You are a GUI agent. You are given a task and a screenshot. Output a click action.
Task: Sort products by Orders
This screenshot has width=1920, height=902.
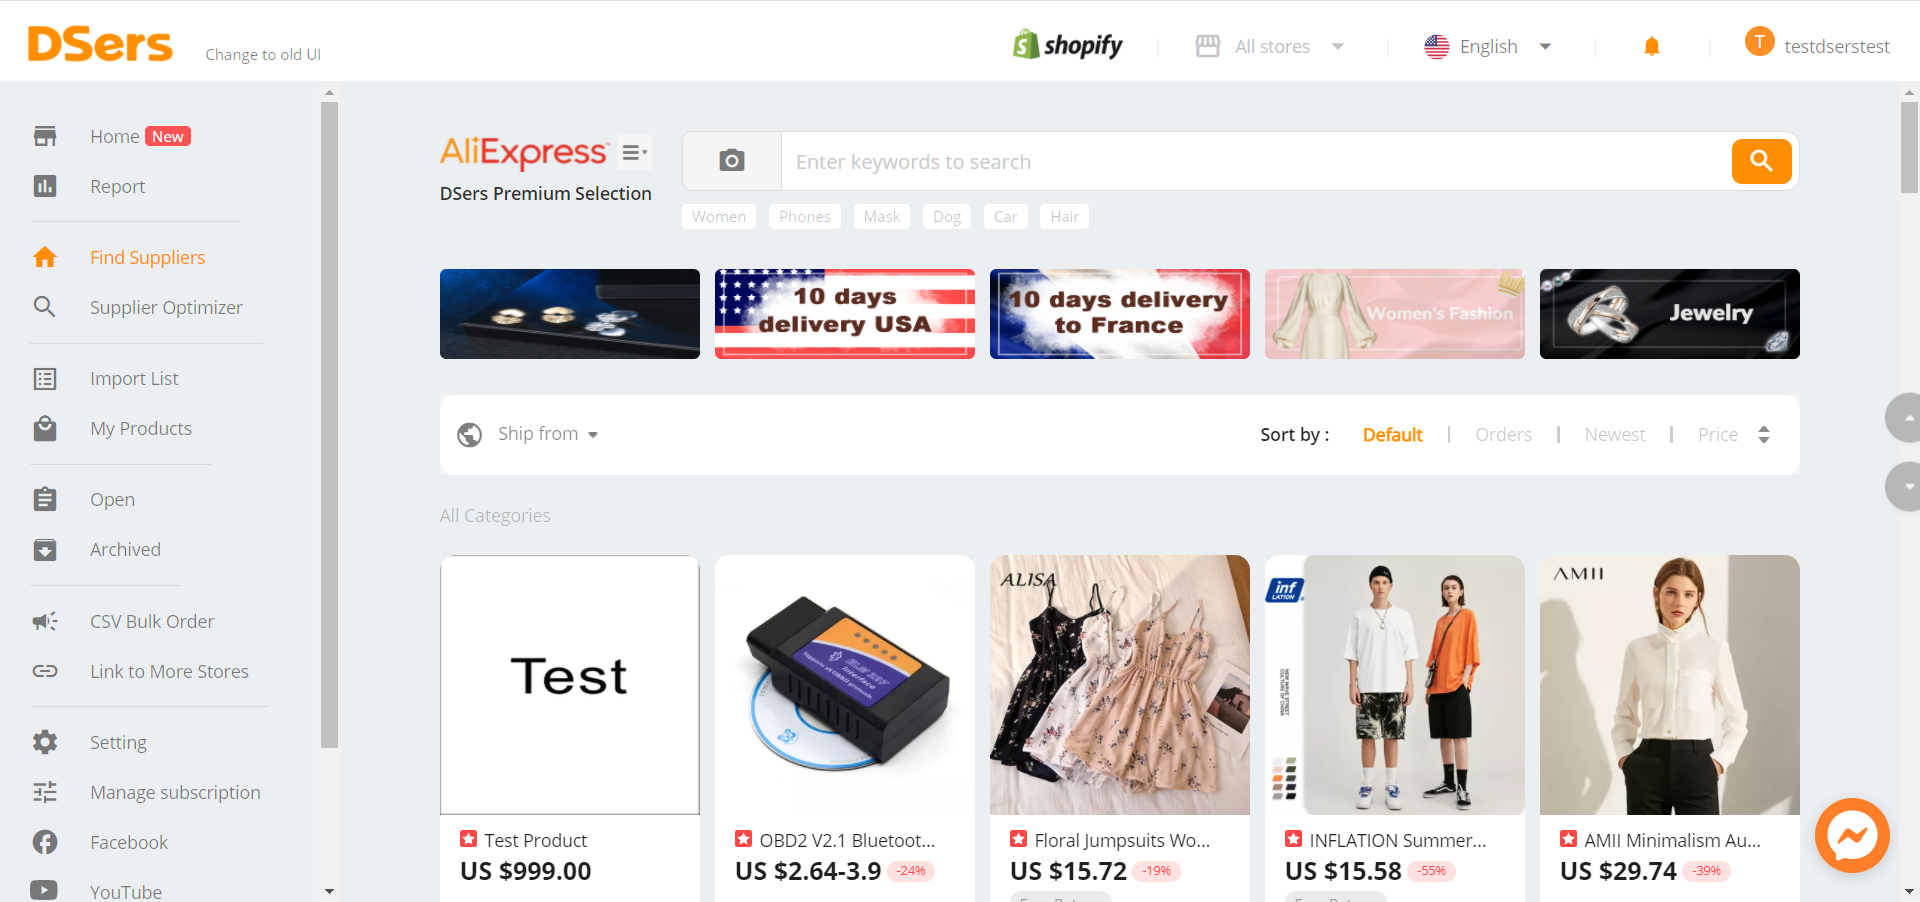pos(1503,434)
